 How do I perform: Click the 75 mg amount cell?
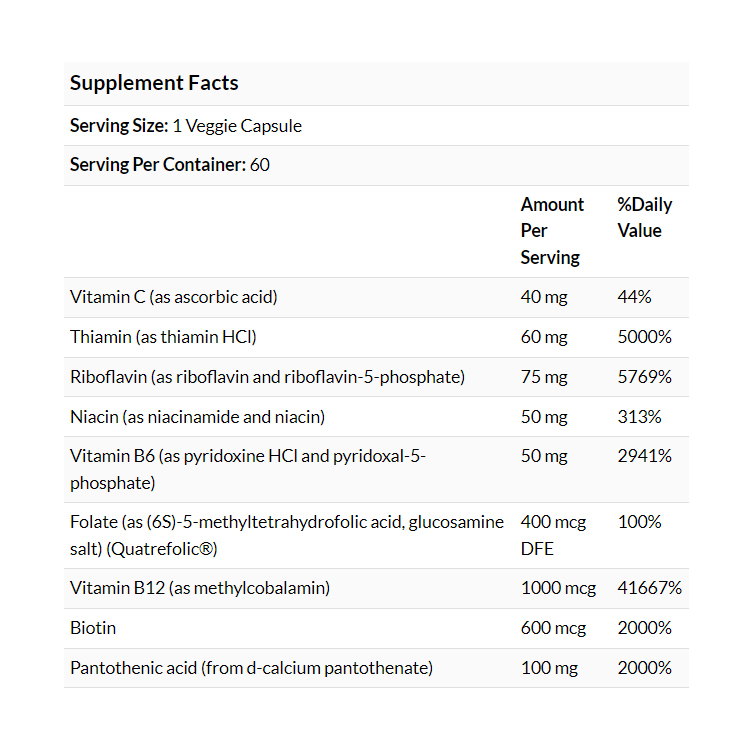[x=544, y=377]
